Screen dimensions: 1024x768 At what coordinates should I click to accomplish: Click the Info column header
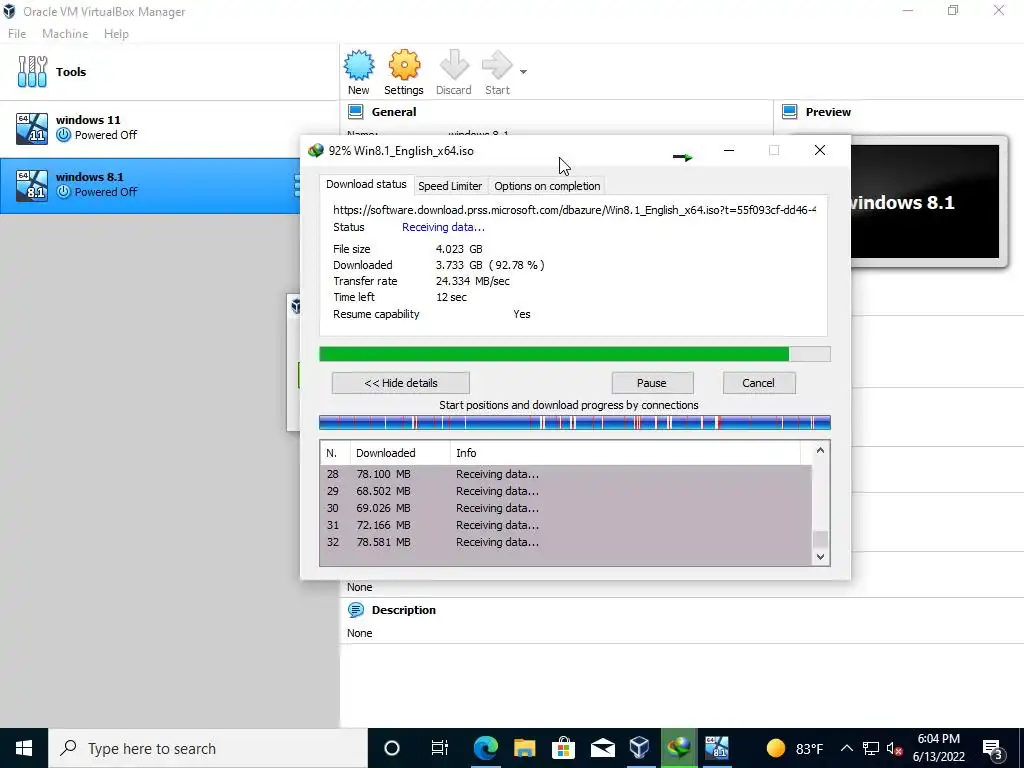pyautogui.click(x=625, y=453)
